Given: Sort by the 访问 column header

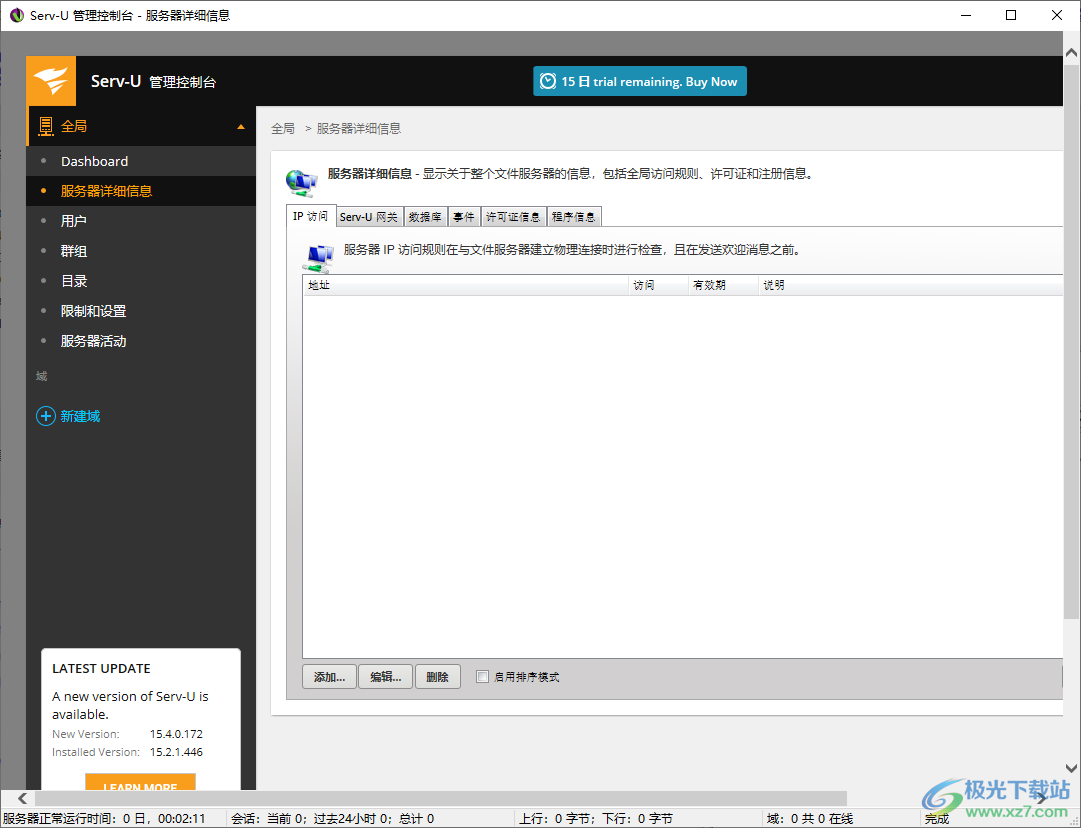Looking at the screenshot, I should 658,285.
